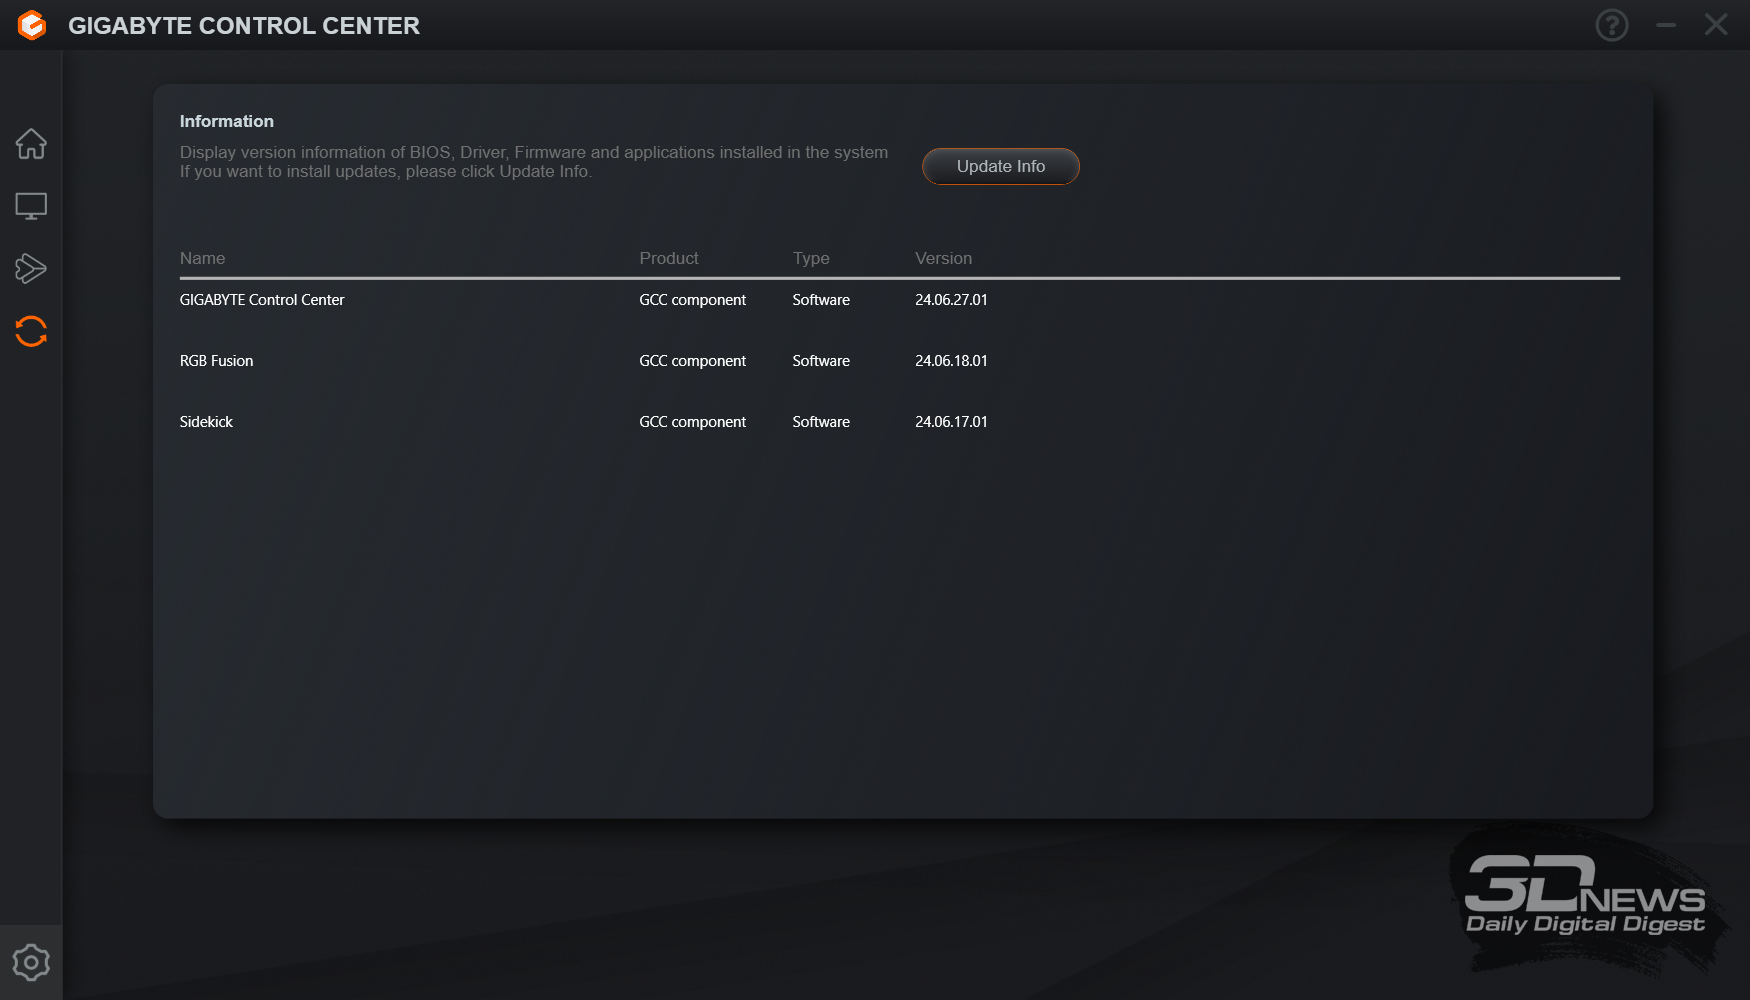The height and width of the screenshot is (1000, 1750).
Task: Open the Settings gear icon
Action: (31, 962)
